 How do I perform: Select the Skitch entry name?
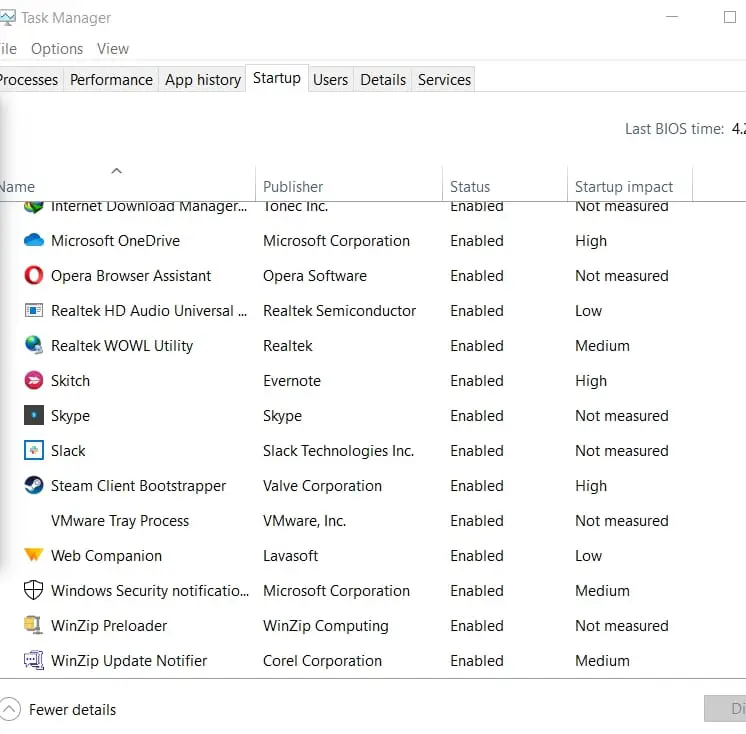(70, 381)
